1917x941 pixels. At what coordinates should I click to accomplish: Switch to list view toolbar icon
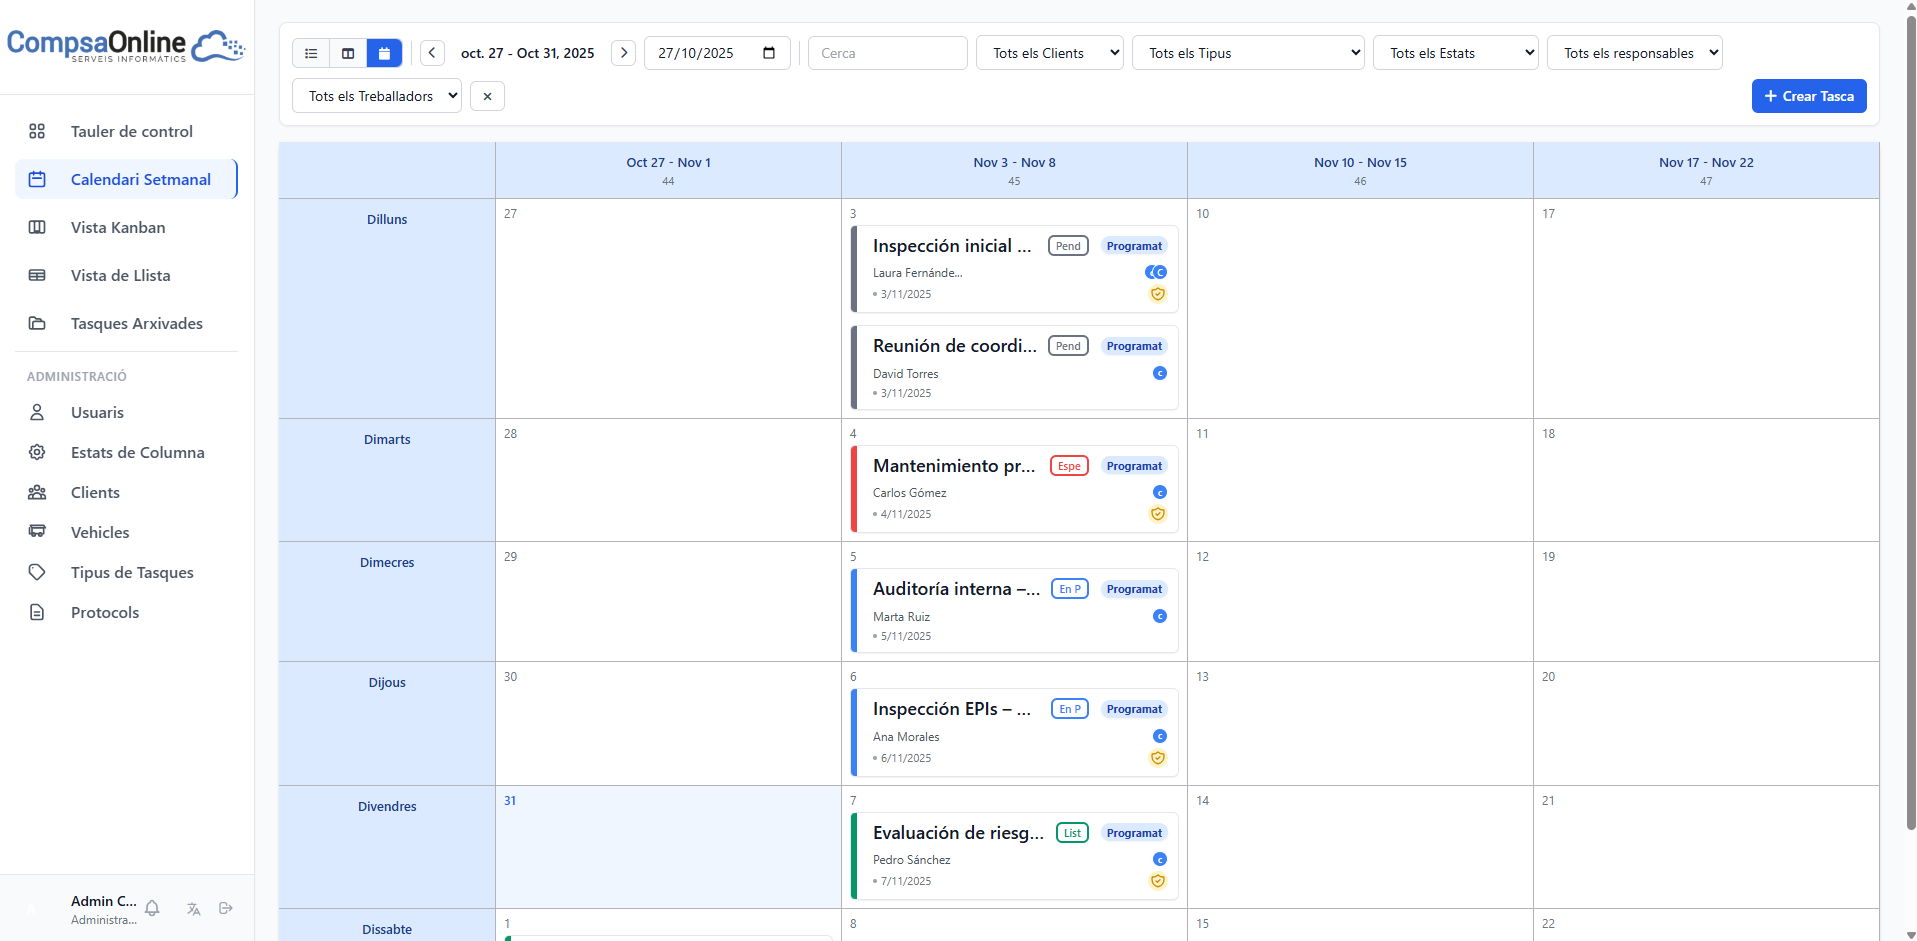pos(311,53)
